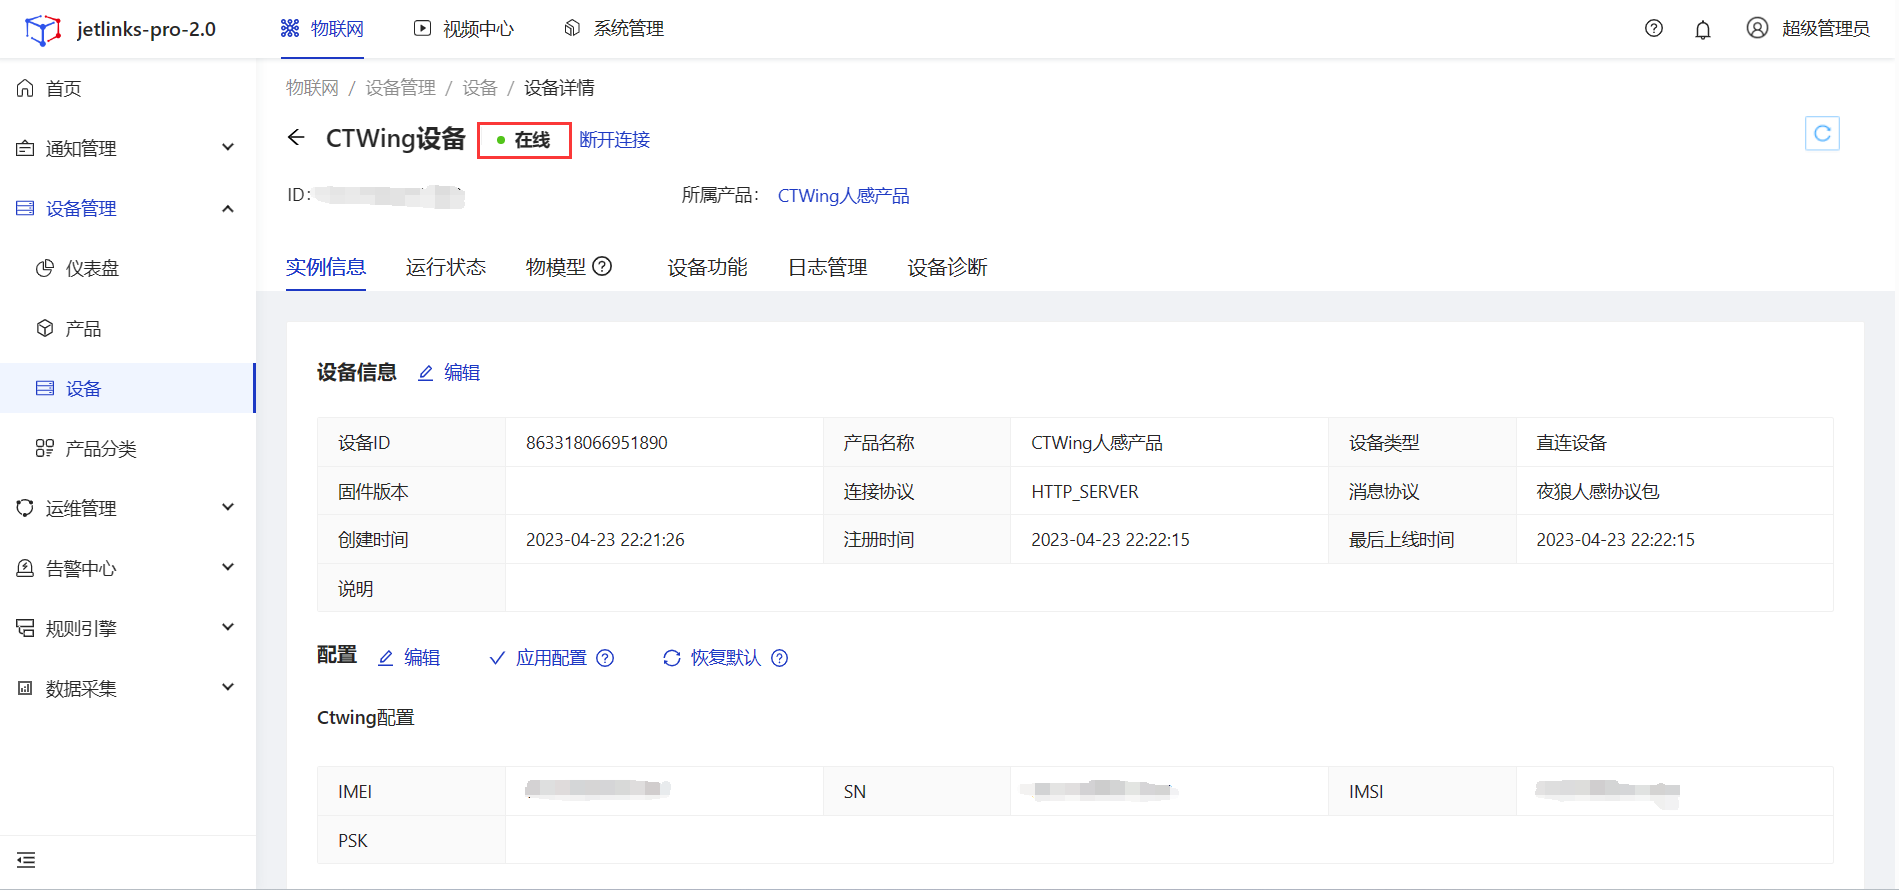This screenshot has width=1899, height=890.
Task: Click the help icon beside 恢复默认
Action: pos(780,658)
